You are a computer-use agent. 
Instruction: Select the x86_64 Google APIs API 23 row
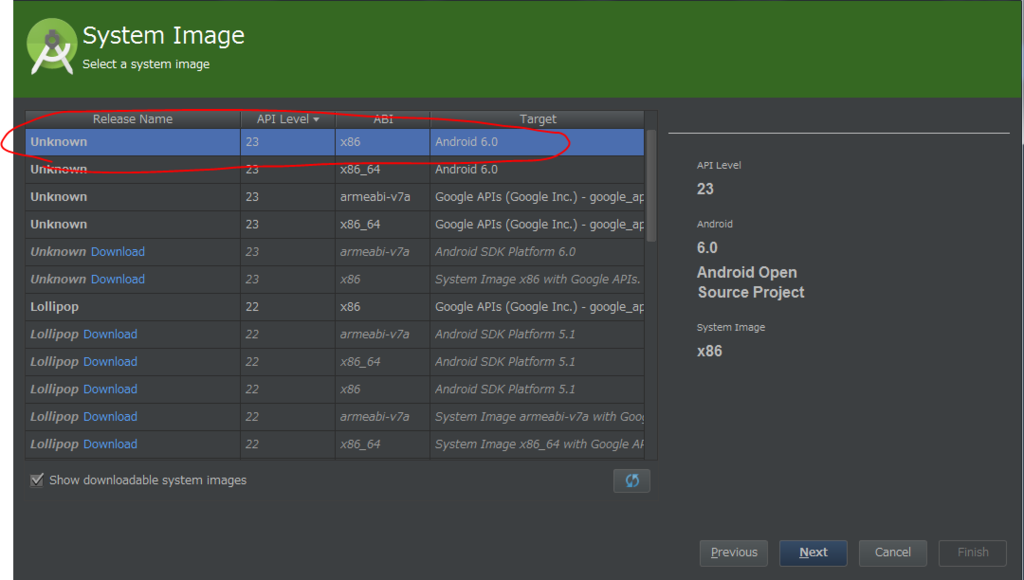coord(335,224)
